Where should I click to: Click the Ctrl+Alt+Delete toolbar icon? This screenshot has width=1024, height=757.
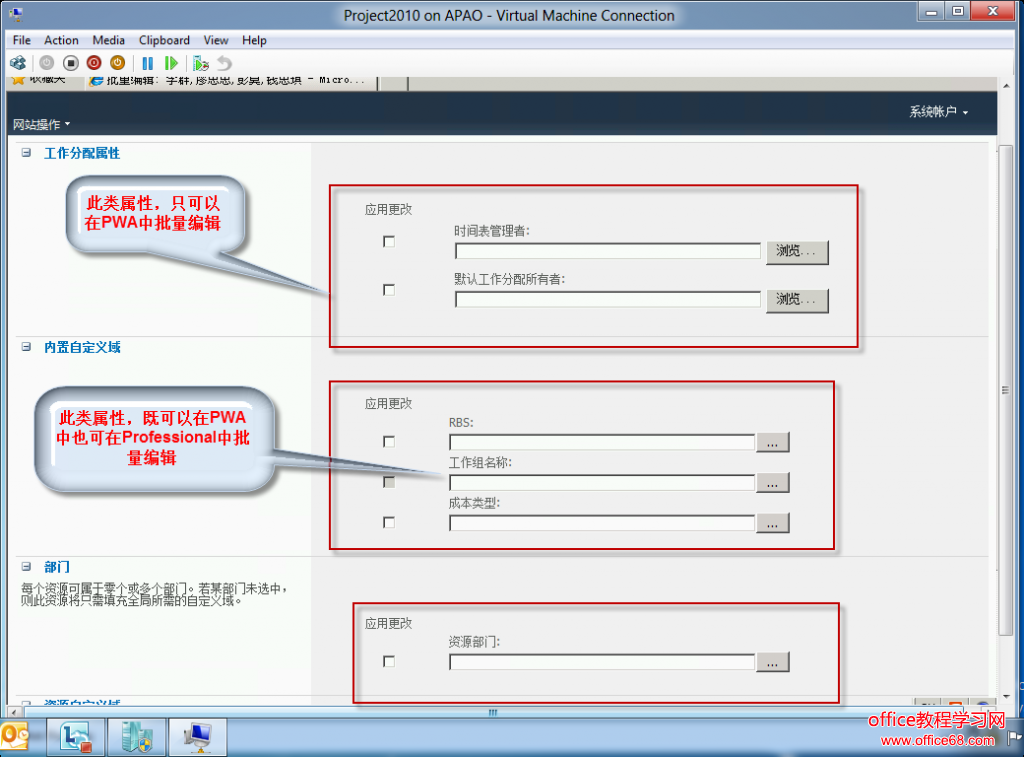pos(18,63)
